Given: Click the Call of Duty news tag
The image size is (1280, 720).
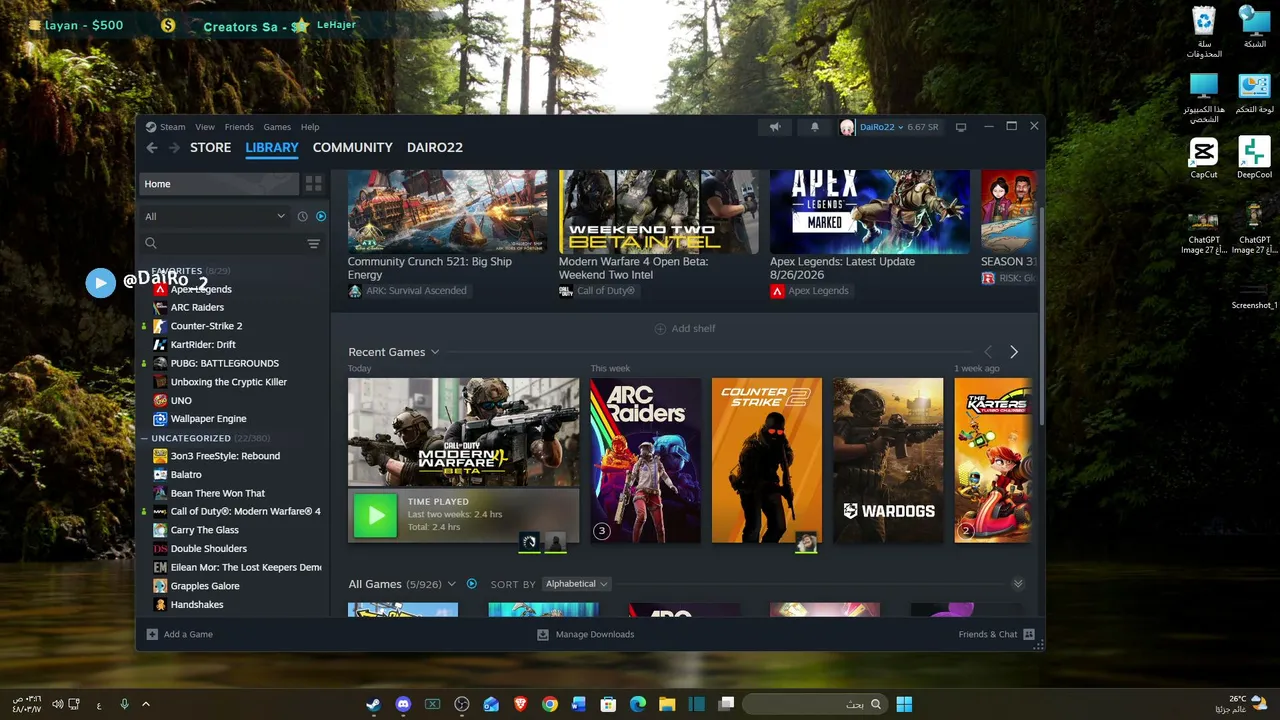Looking at the screenshot, I should [597, 291].
